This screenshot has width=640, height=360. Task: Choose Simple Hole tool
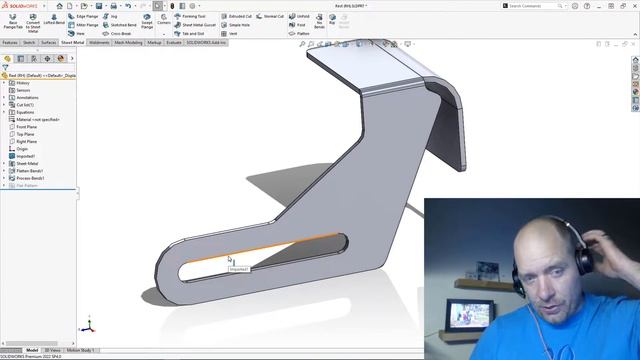(x=236, y=25)
